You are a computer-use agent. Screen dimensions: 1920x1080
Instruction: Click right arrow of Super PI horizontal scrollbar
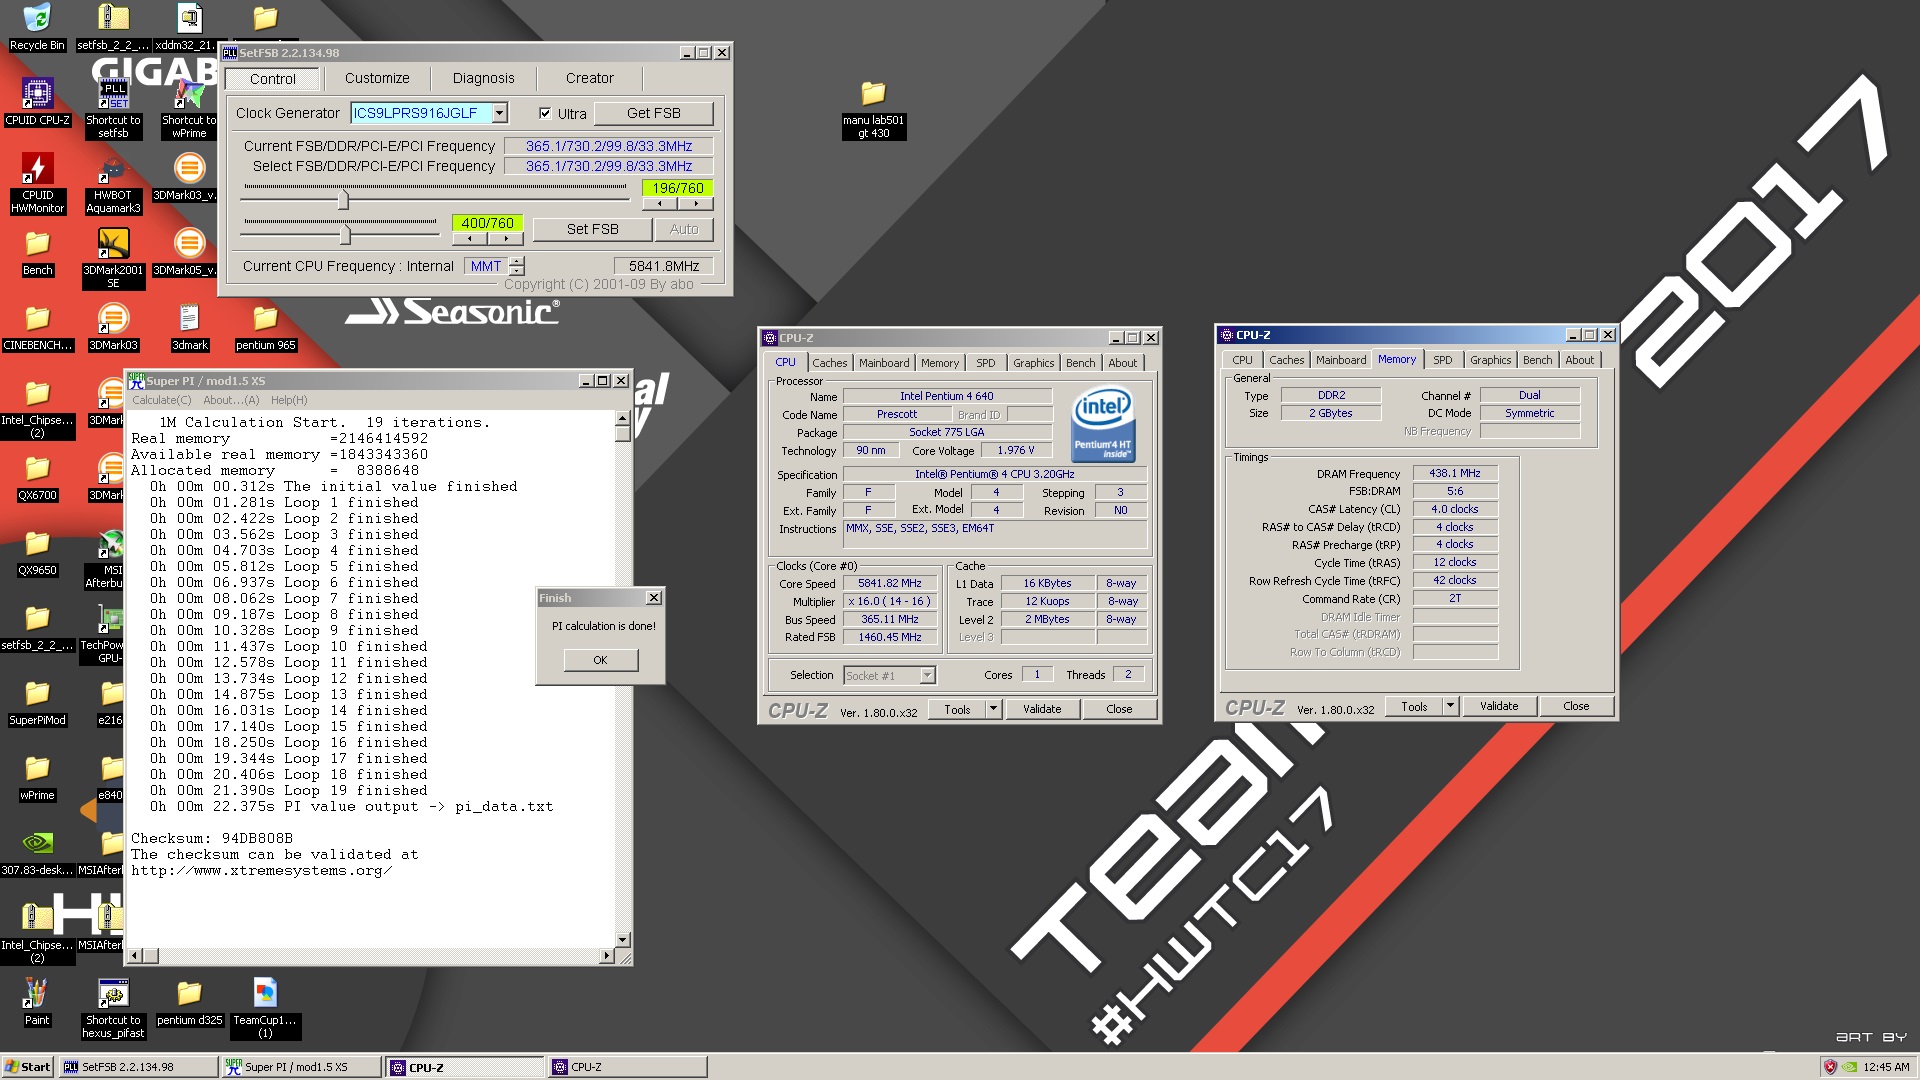(606, 956)
